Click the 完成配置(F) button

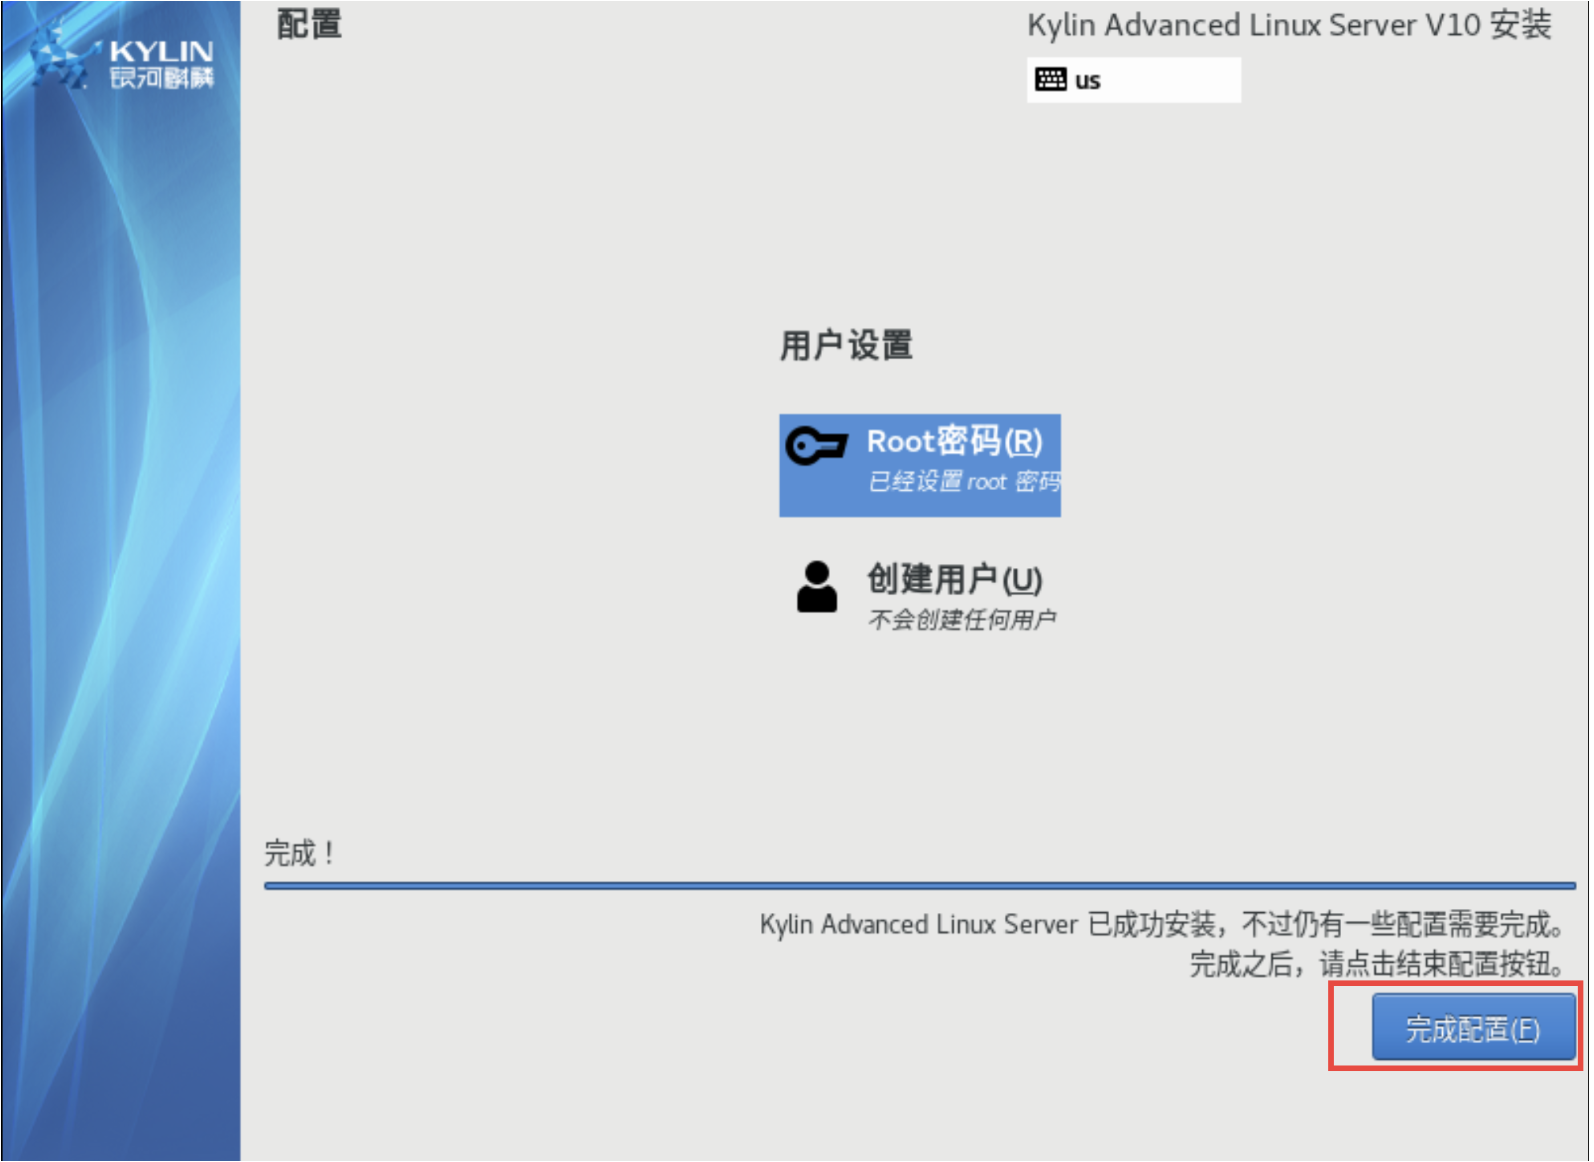[1473, 1027]
